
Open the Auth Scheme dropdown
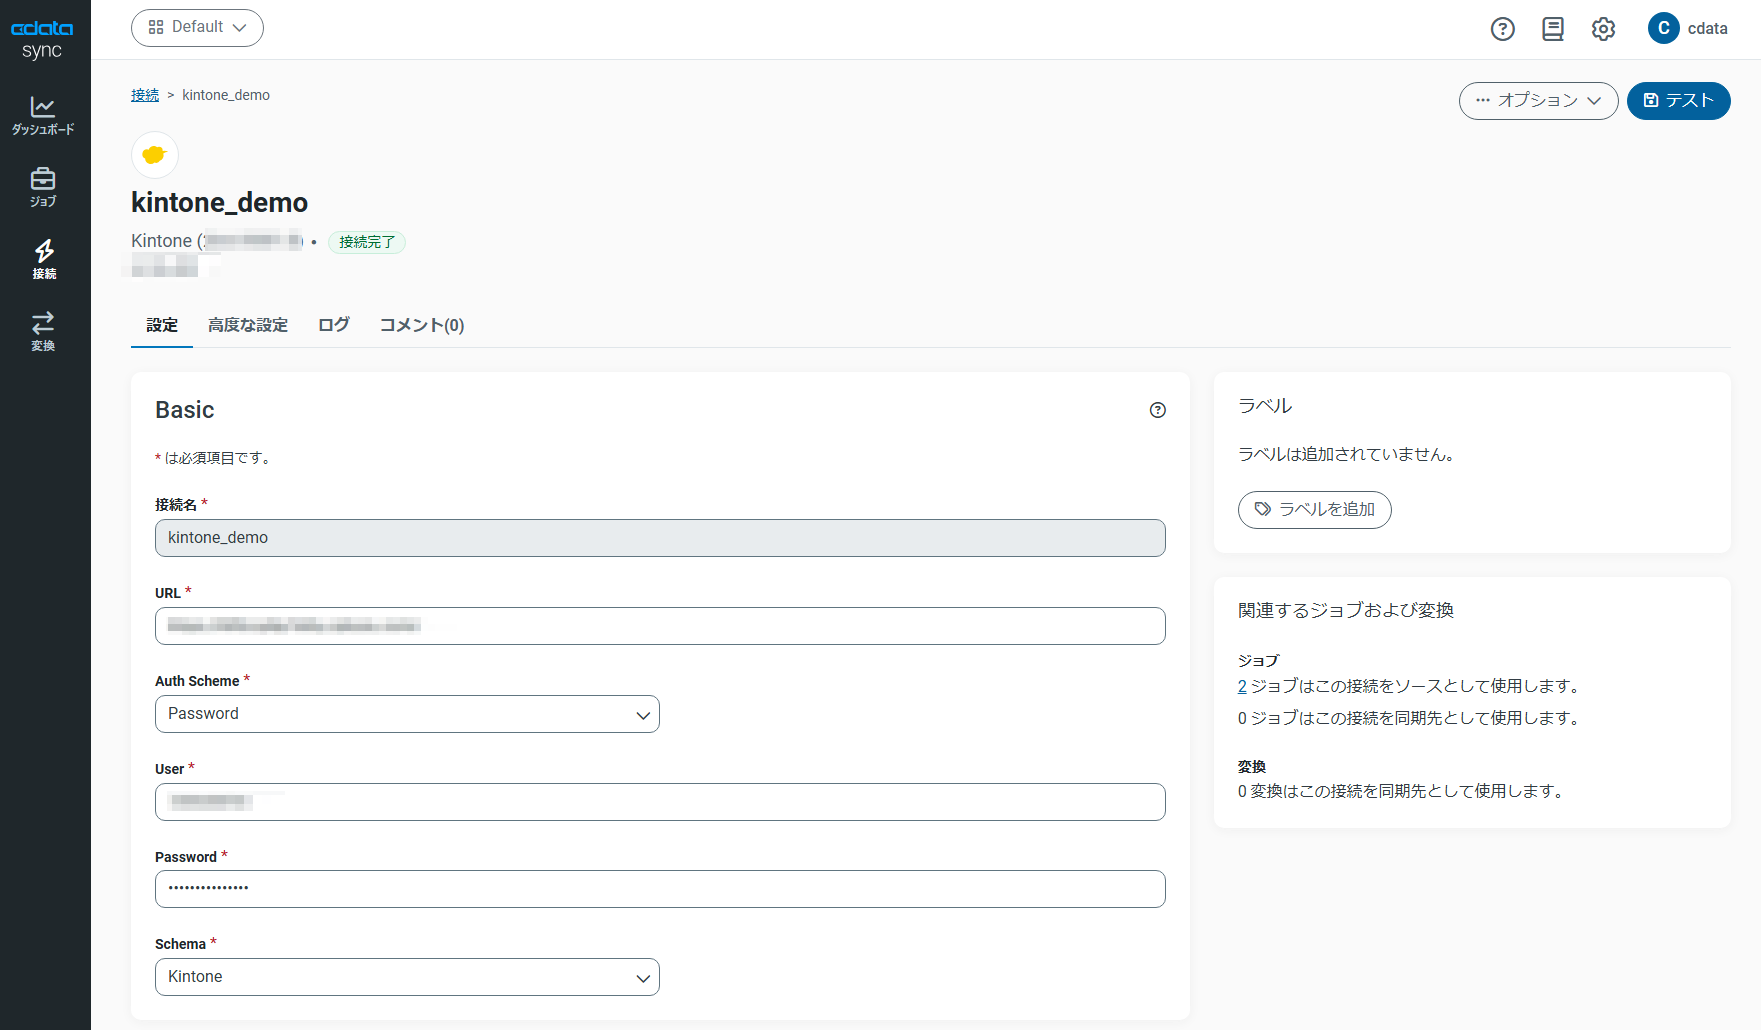tap(407, 714)
